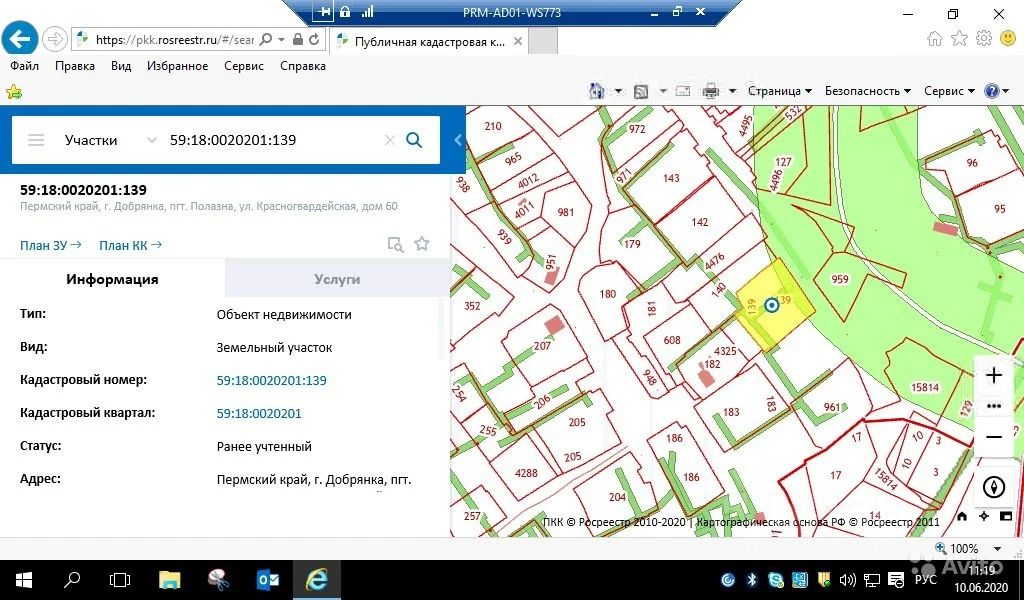Click the zoom-to-object icon beside star
Screen dimensions: 1024x600
(395, 245)
